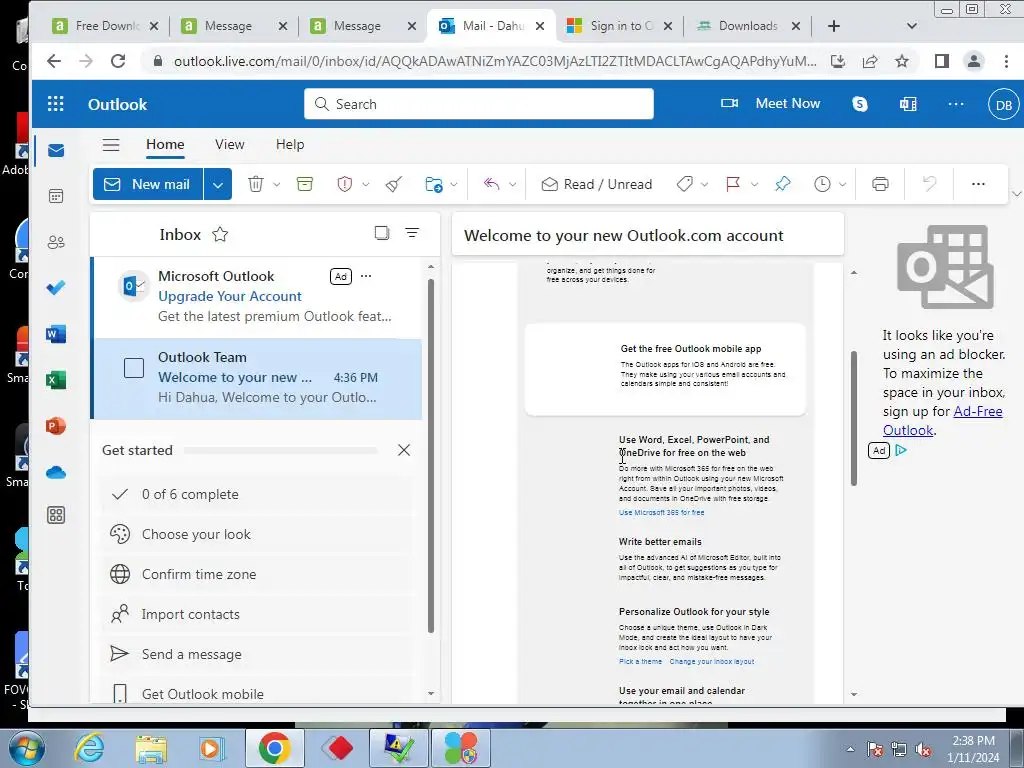Image resolution: width=1024 pixels, height=768 pixels.
Task: Expand the Categorize options arrow
Action: point(704,184)
